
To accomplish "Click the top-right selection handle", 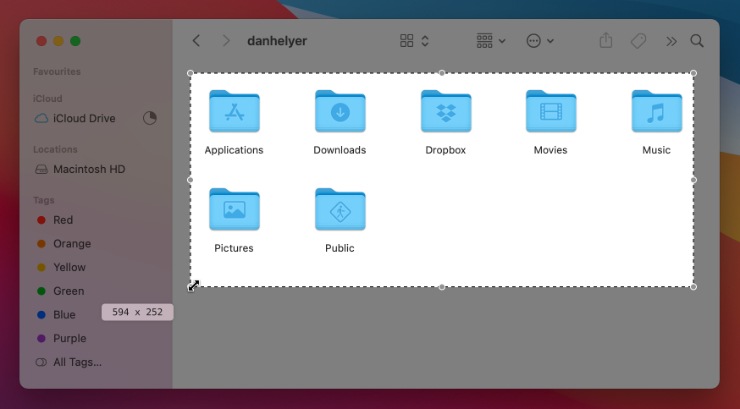I will [x=693, y=73].
